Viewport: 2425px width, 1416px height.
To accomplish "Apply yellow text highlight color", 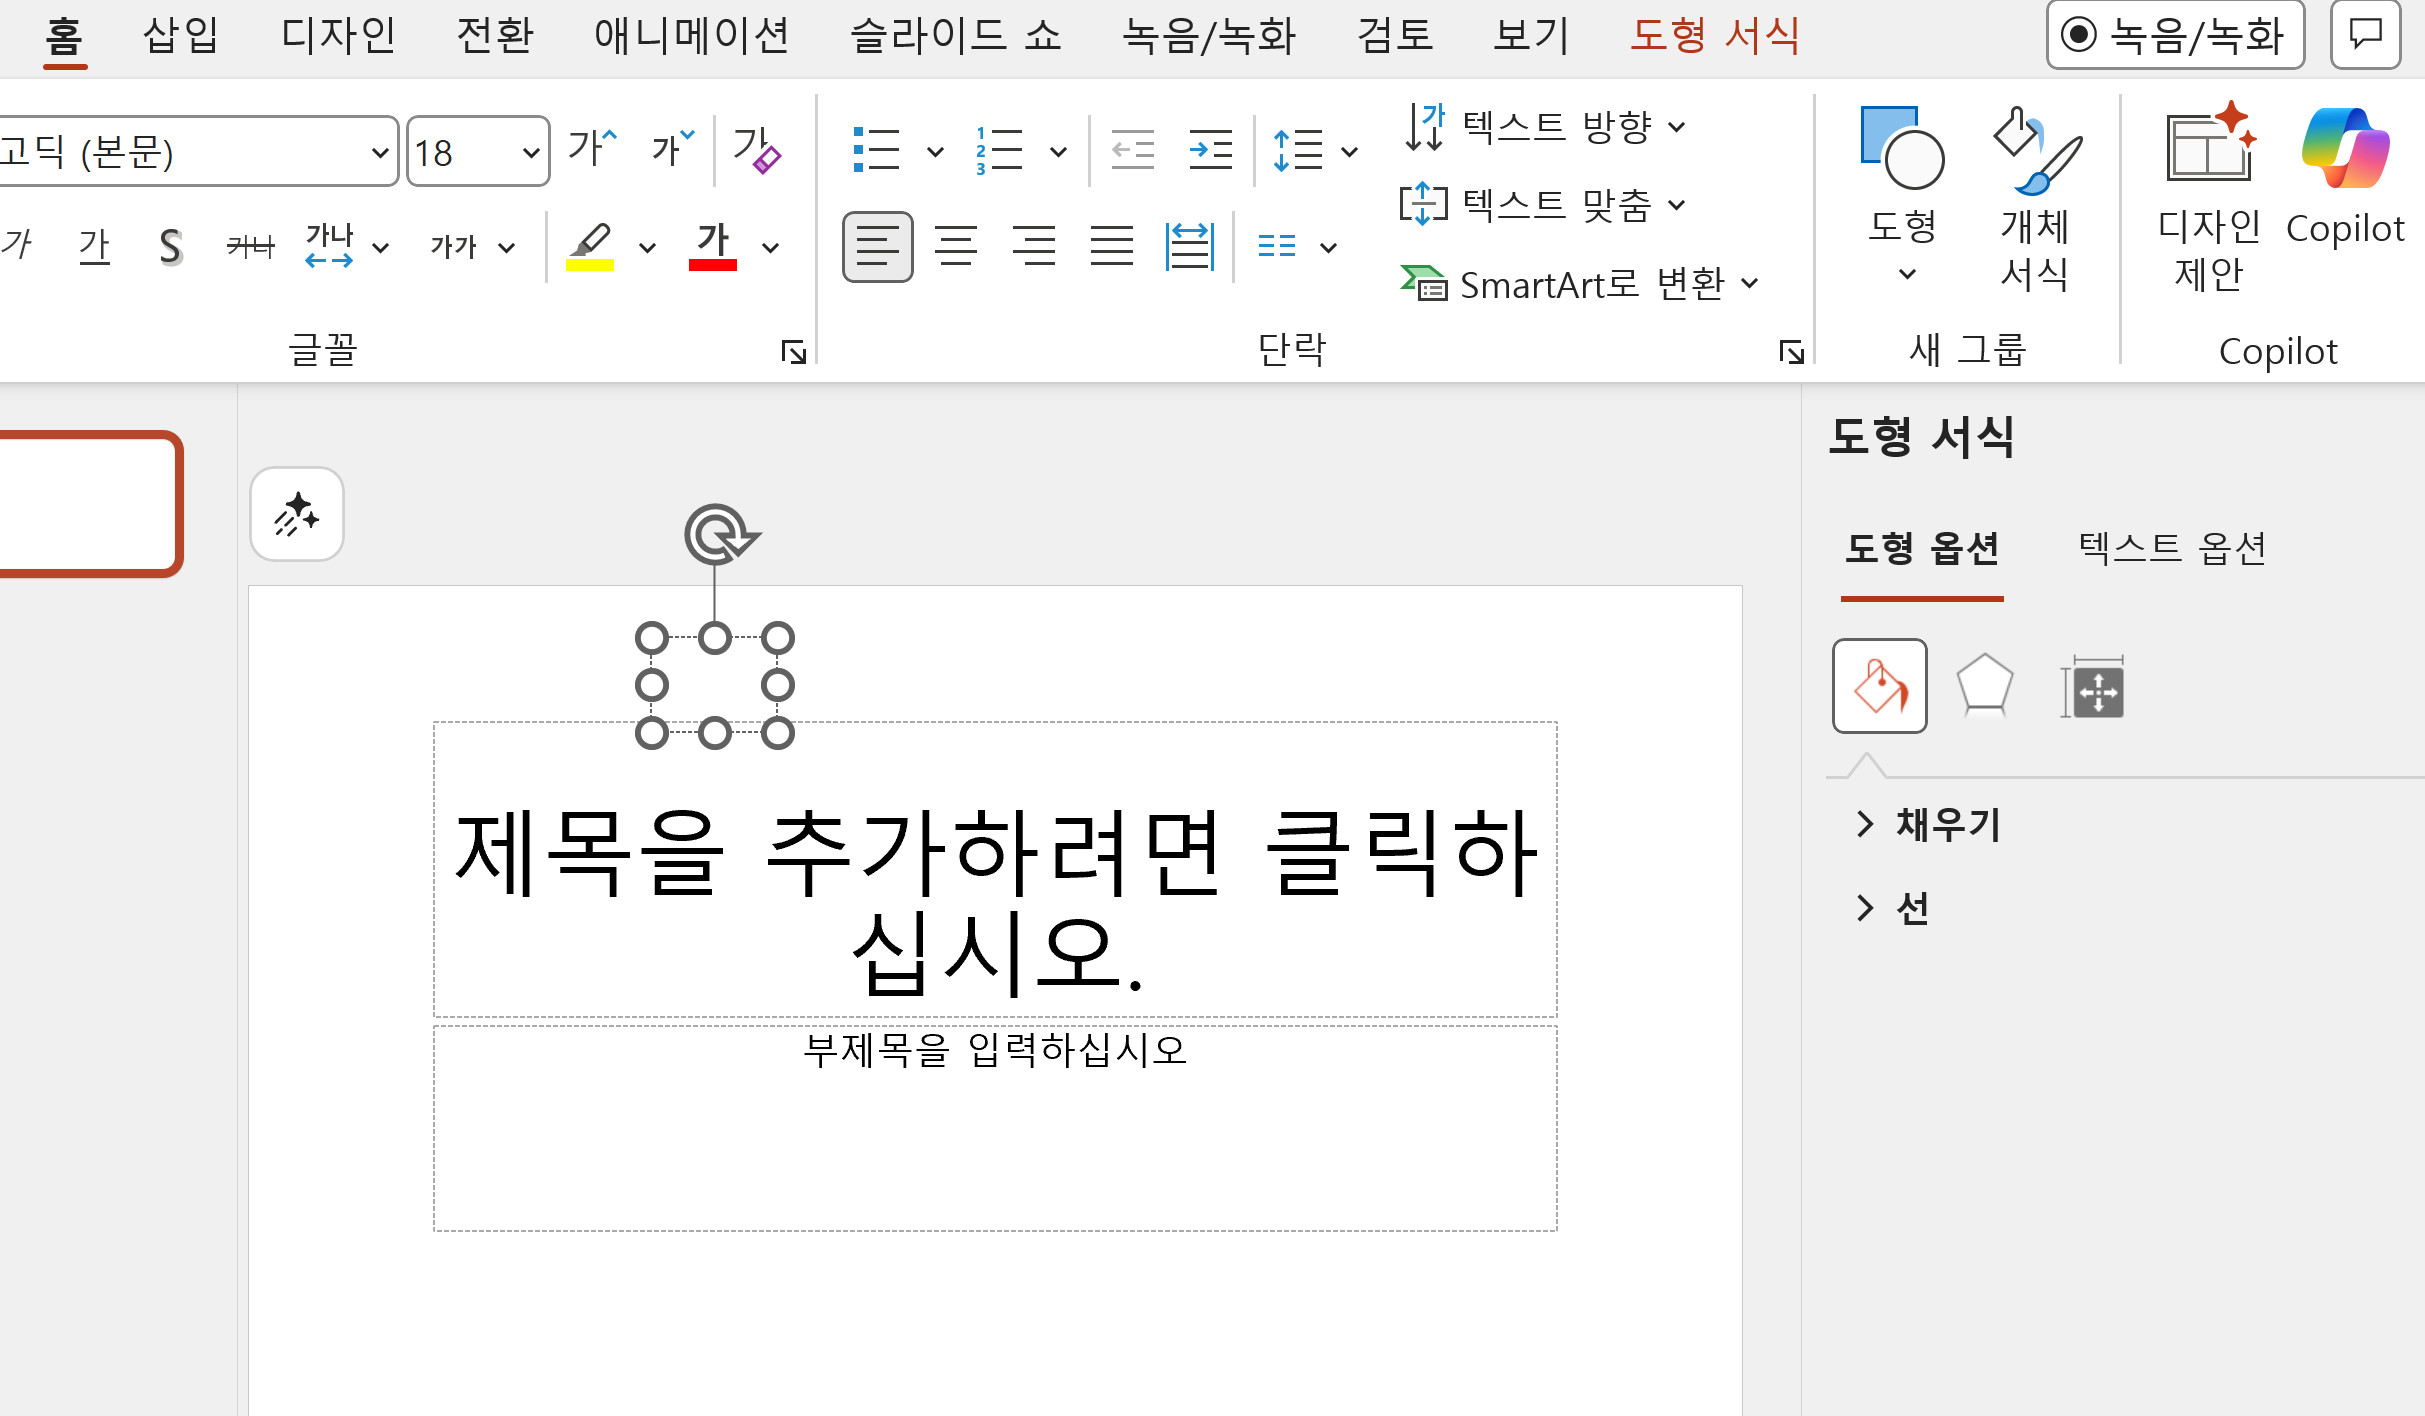I will [590, 246].
